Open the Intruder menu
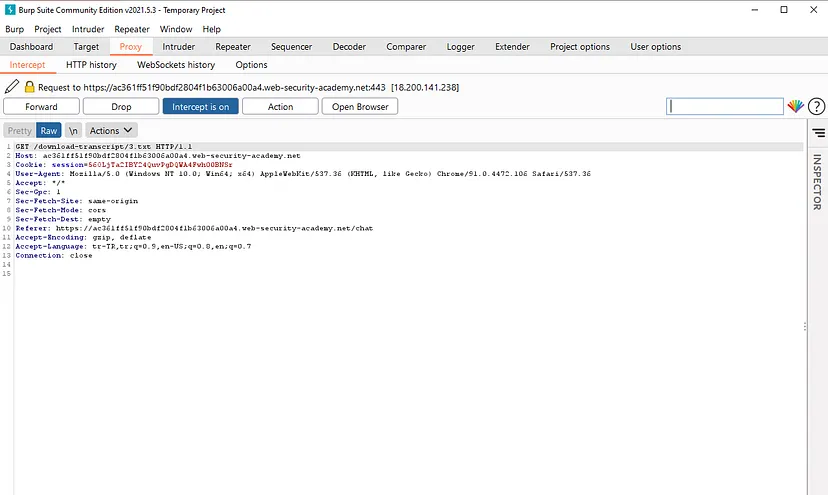Viewport: 828px width, 495px height. point(88,29)
